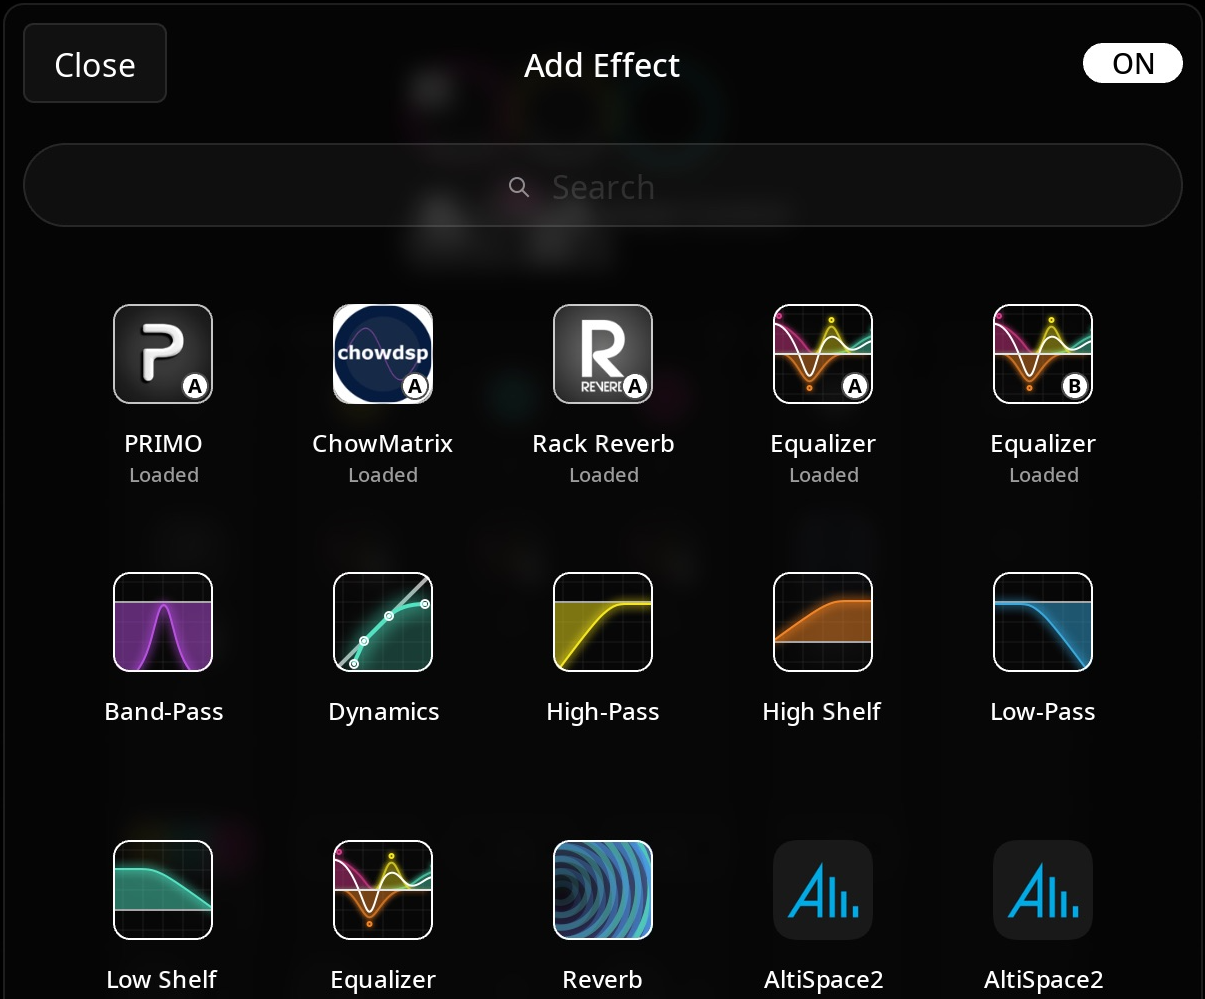Select Equalizer preset B
Viewport: 1205px width, 999px height.
pos(1042,353)
